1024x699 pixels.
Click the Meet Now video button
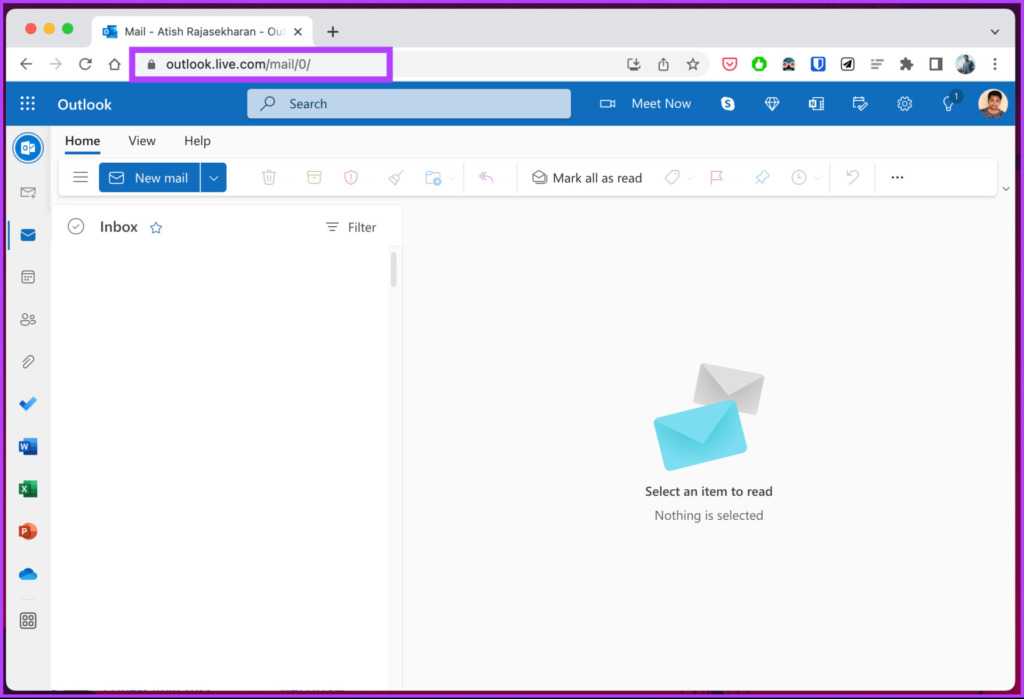645,104
